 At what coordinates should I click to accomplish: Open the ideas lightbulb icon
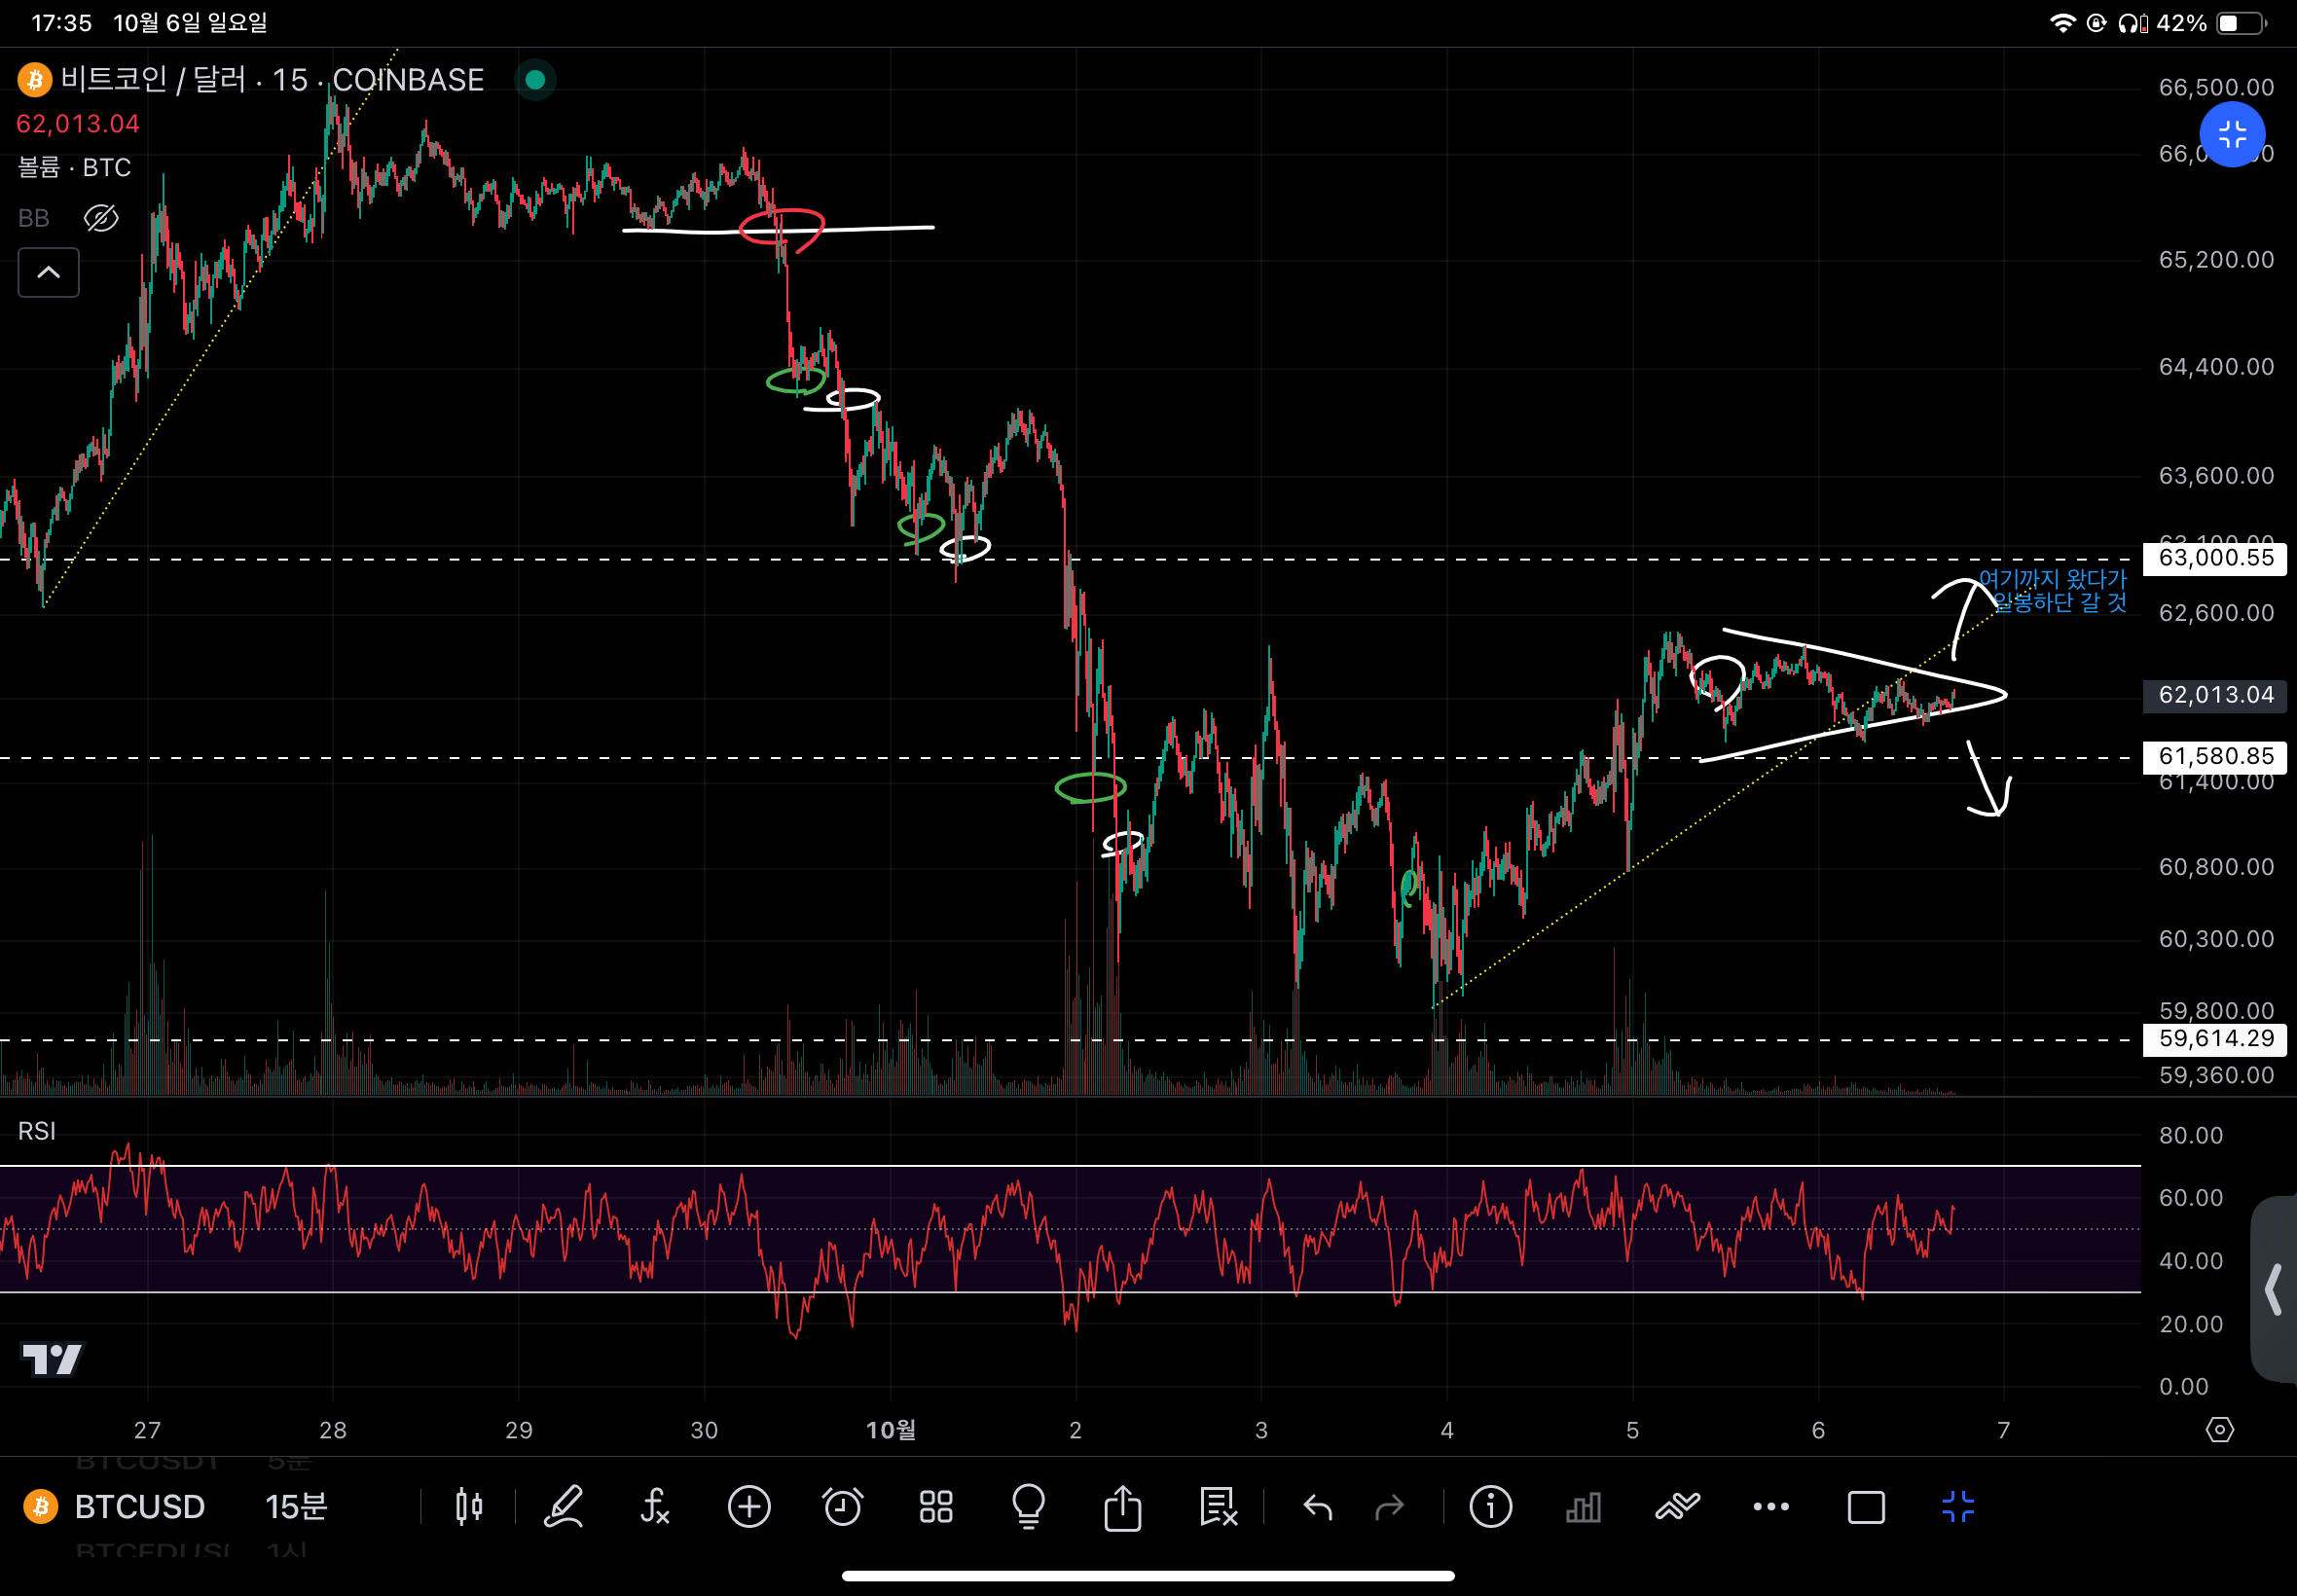pos(1028,1506)
